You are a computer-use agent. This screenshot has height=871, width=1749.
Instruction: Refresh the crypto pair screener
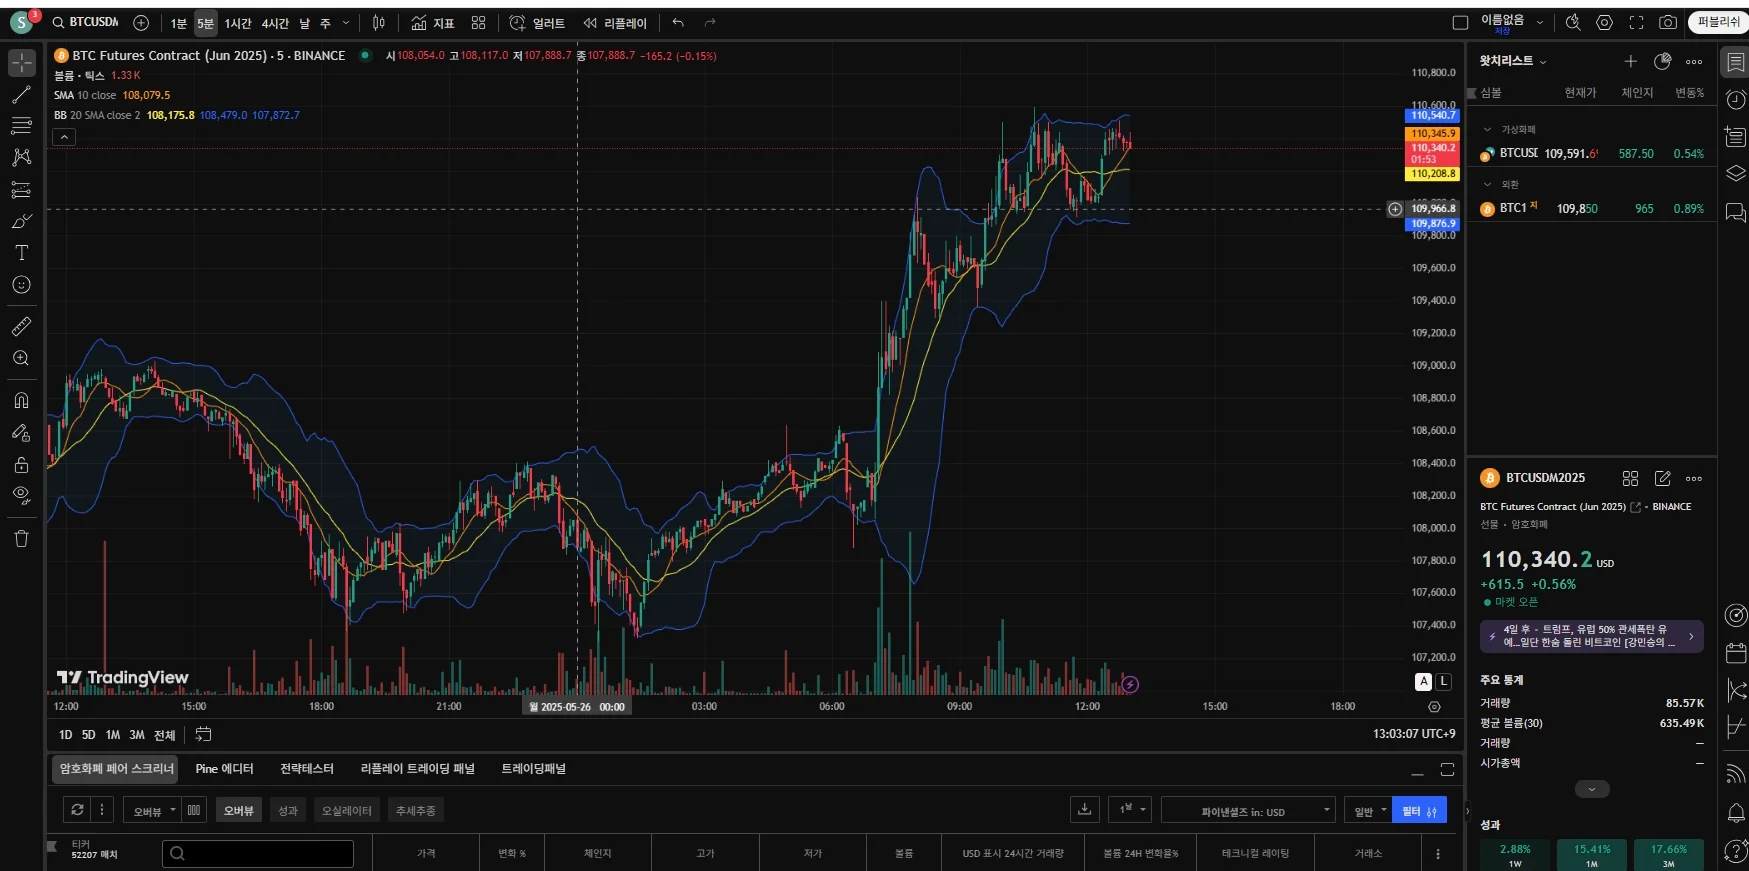click(76, 810)
